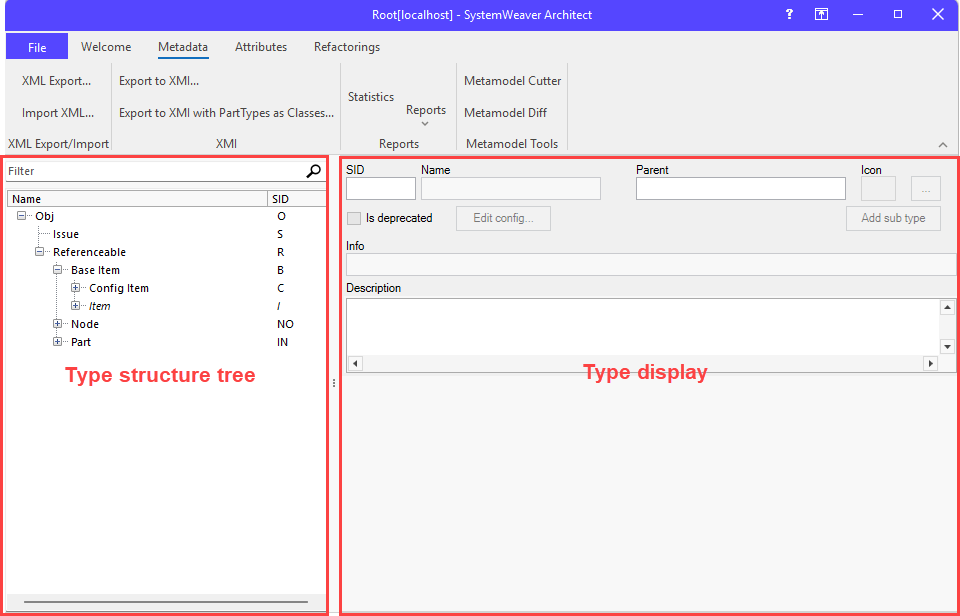
Task: Click the SID value NO
Action: click(285, 324)
